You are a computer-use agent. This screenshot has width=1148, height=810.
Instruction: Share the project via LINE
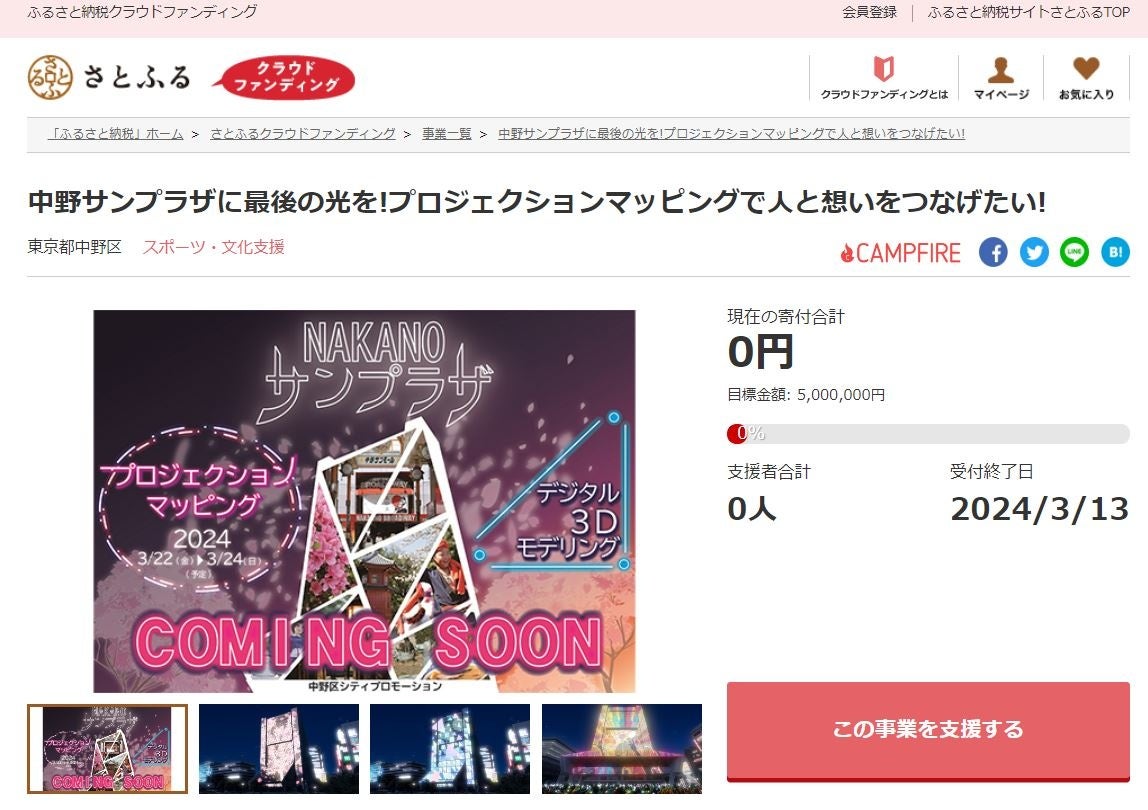[x=1074, y=253]
